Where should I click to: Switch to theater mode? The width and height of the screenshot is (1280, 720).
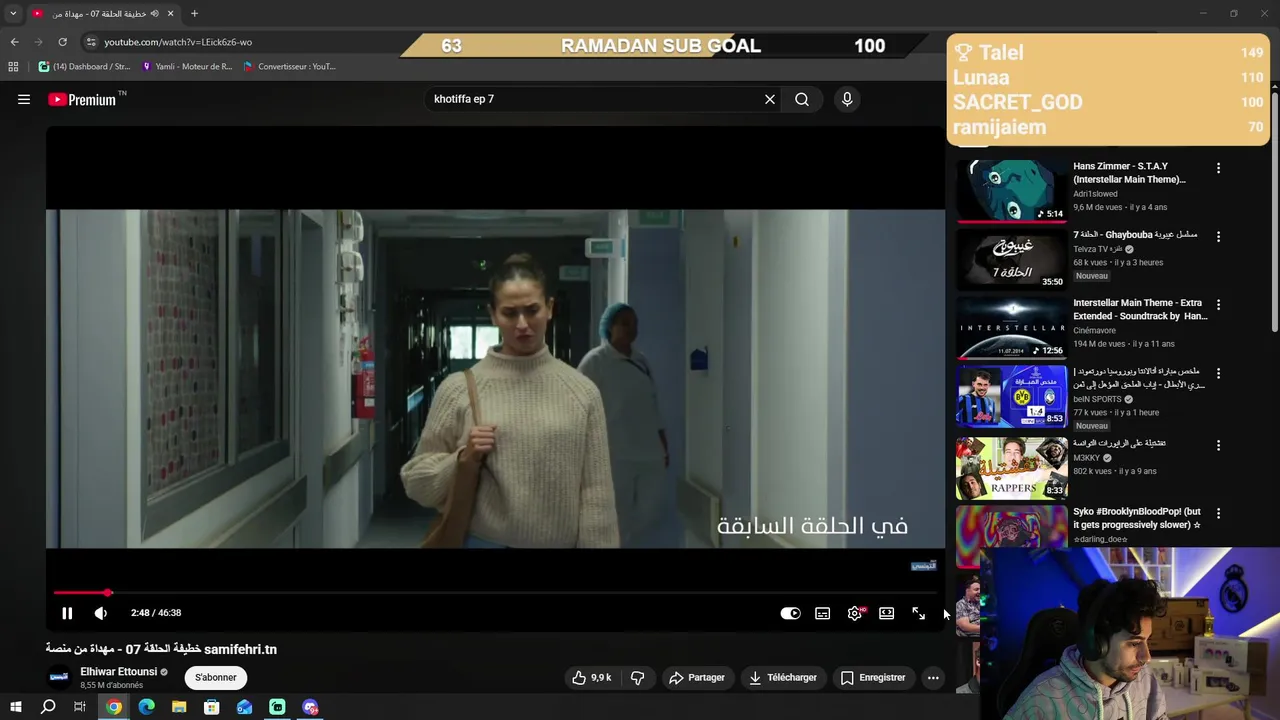click(x=887, y=613)
